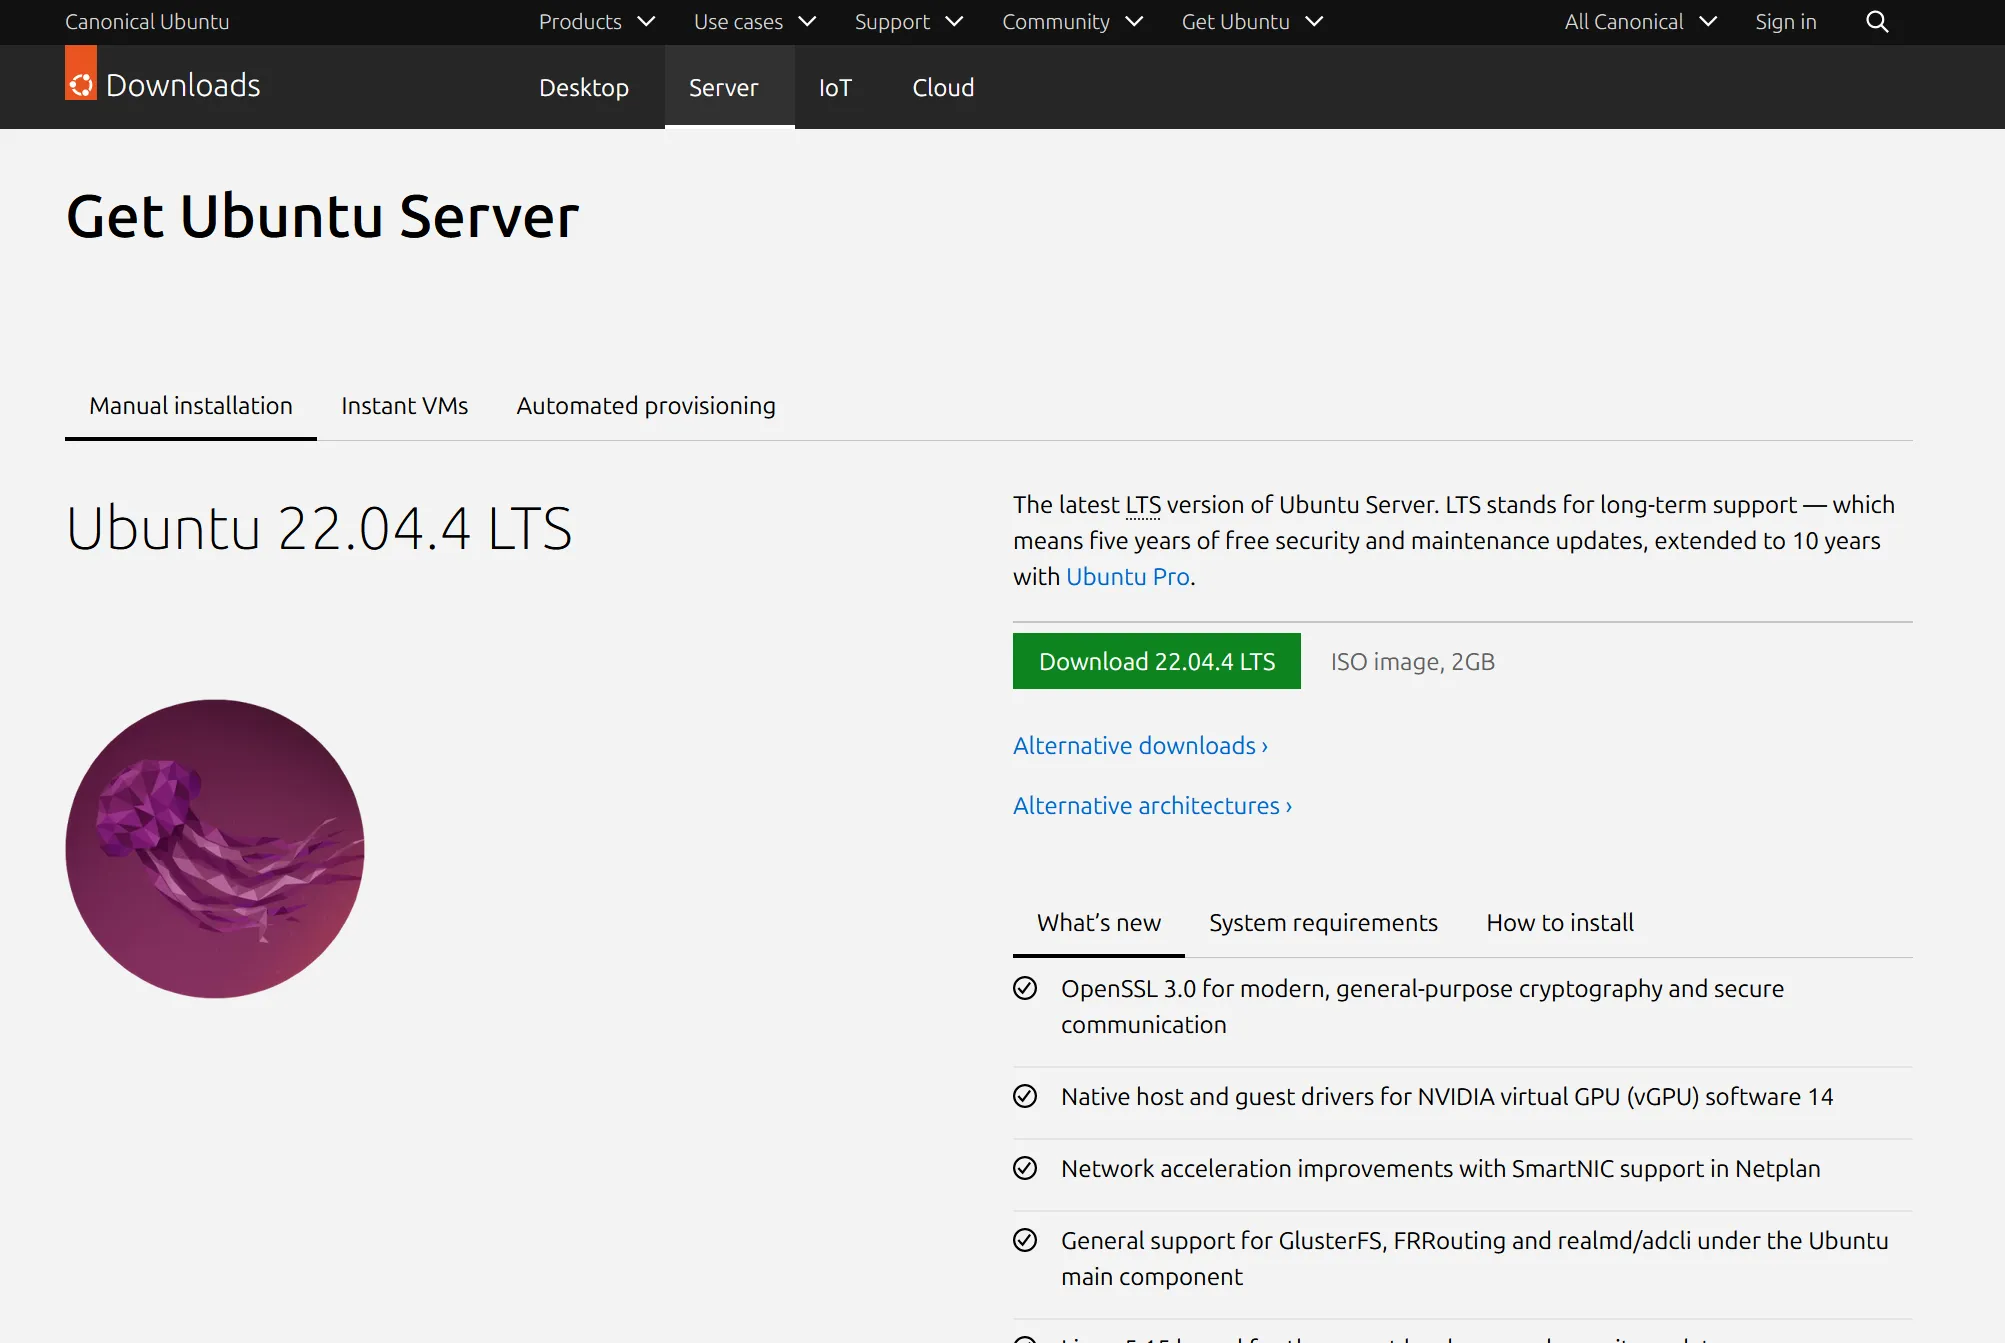Click the Network acceleration improvements text
The width and height of the screenshot is (2005, 1343).
tap(1440, 1169)
